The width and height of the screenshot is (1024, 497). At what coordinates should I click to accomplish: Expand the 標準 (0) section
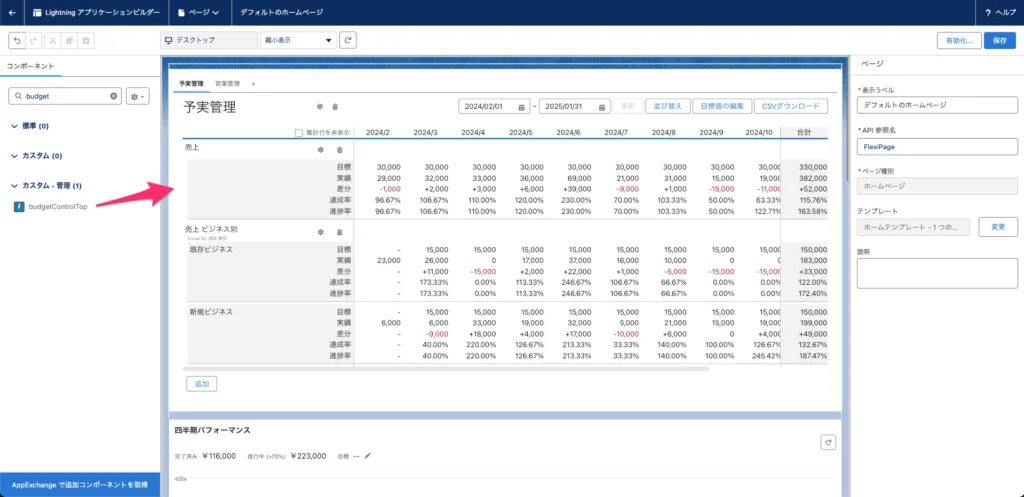point(13,126)
